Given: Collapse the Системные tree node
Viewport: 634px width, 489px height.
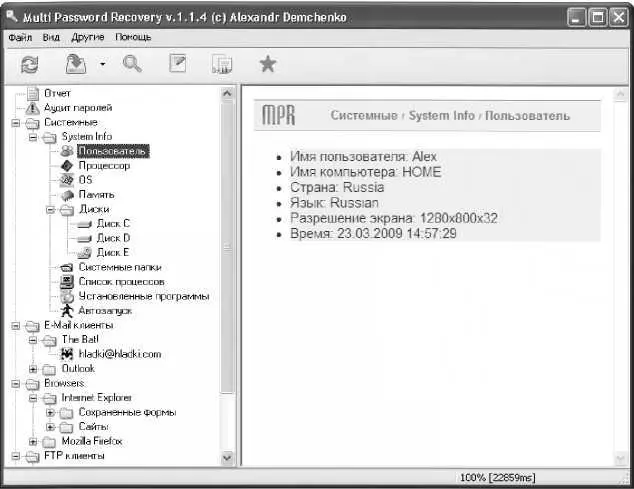Looking at the screenshot, I should click(x=15, y=123).
